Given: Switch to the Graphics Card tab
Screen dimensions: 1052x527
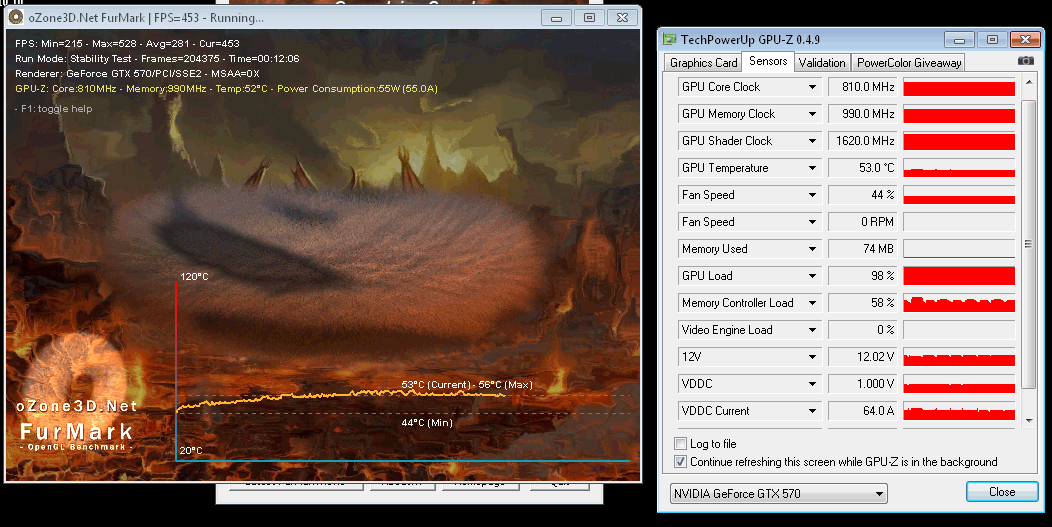Looking at the screenshot, I should (x=703, y=62).
